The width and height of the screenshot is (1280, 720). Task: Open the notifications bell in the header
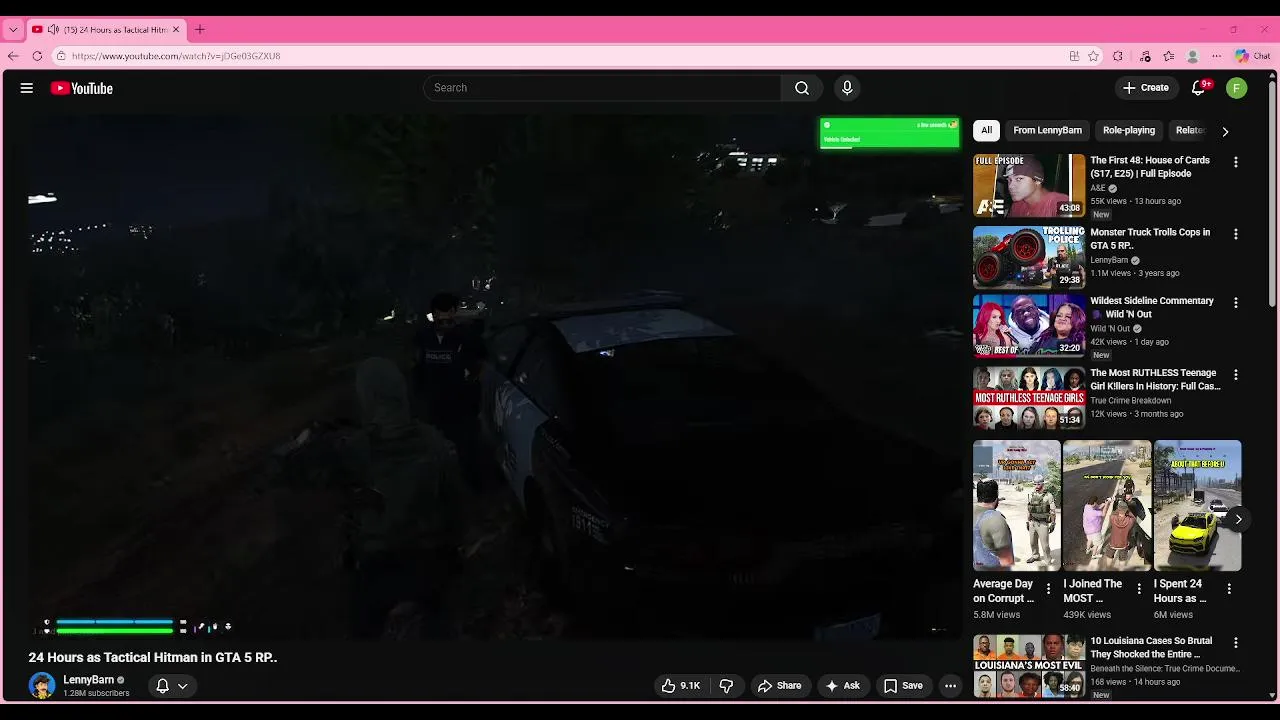1198,88
